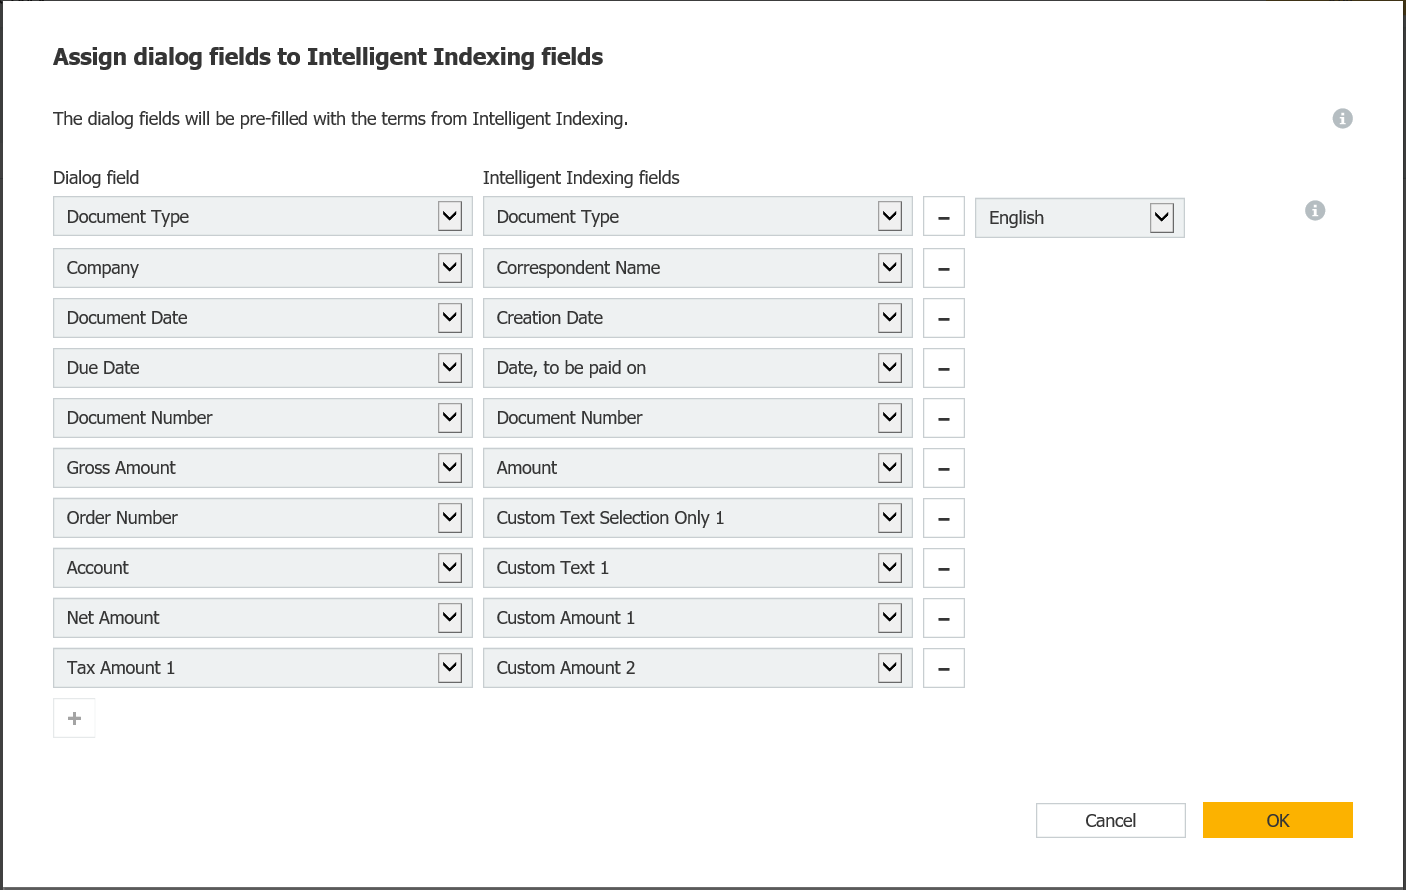Remove the Gross Amount mapping
The height and width of the screenshot is (890, 1406).
[x=943, y=467]
